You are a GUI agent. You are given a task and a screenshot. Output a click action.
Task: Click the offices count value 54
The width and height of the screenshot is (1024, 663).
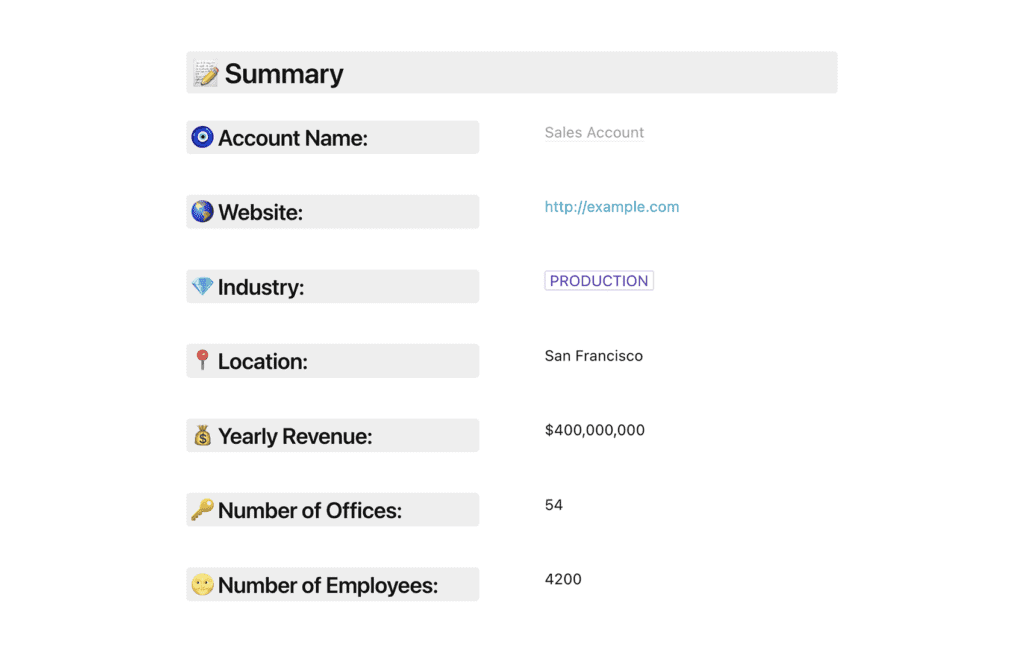tap(554, 505)
